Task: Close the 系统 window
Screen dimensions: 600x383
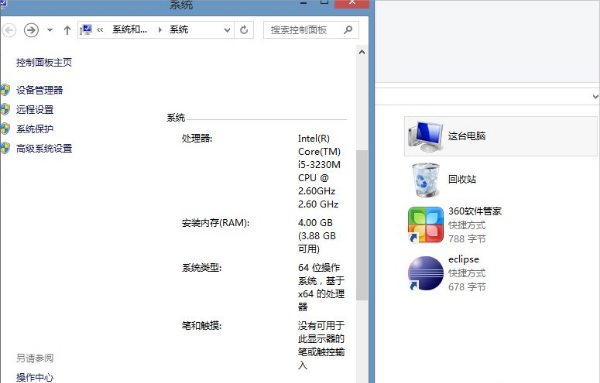Action: [x=352, y=3]
